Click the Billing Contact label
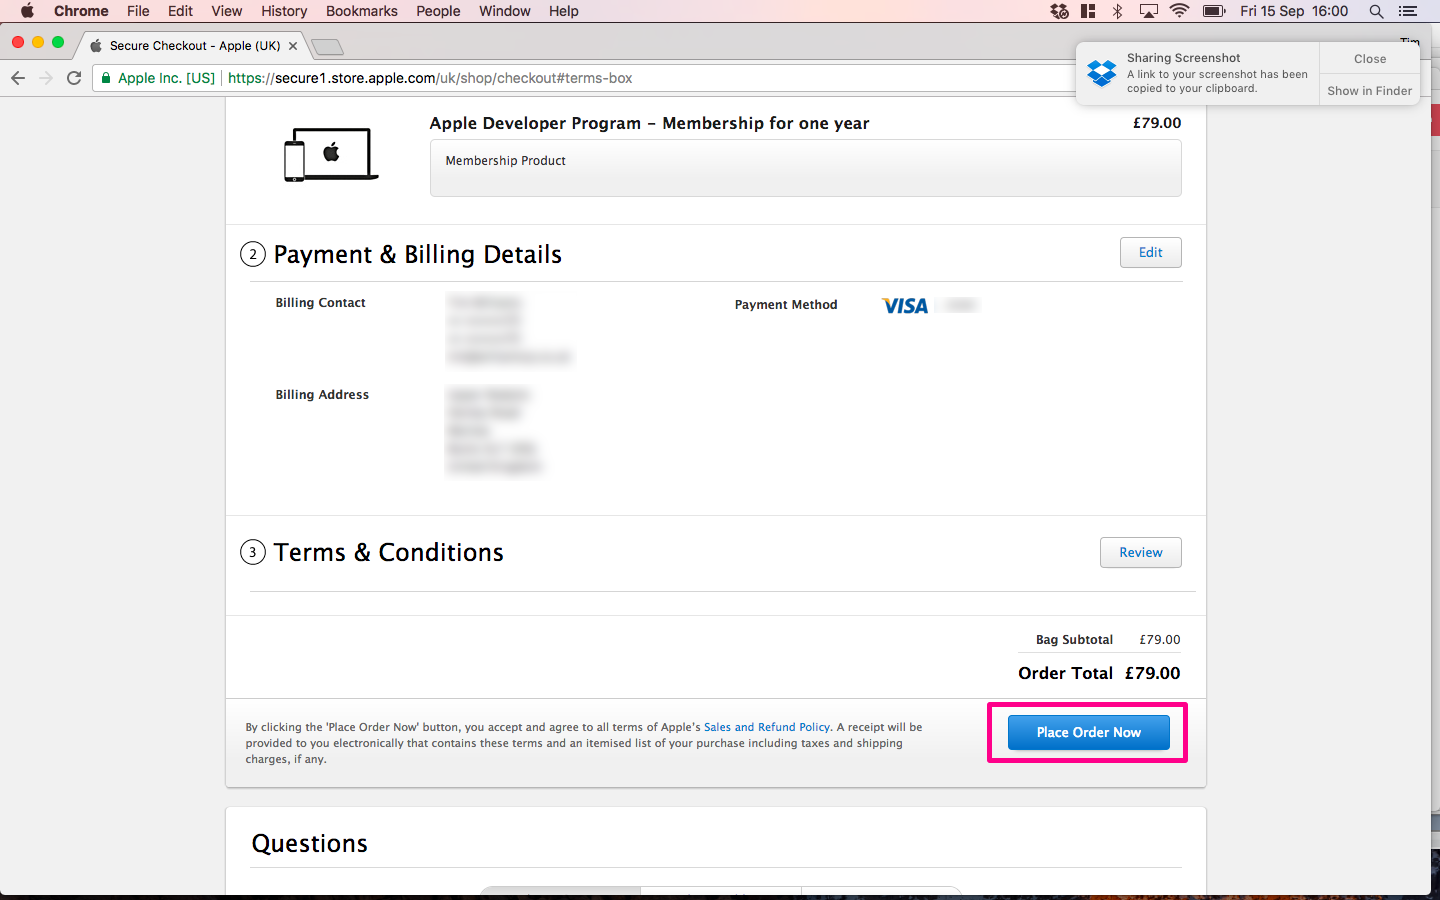This screenshot has width=1440, height=900. click(320, 303)
